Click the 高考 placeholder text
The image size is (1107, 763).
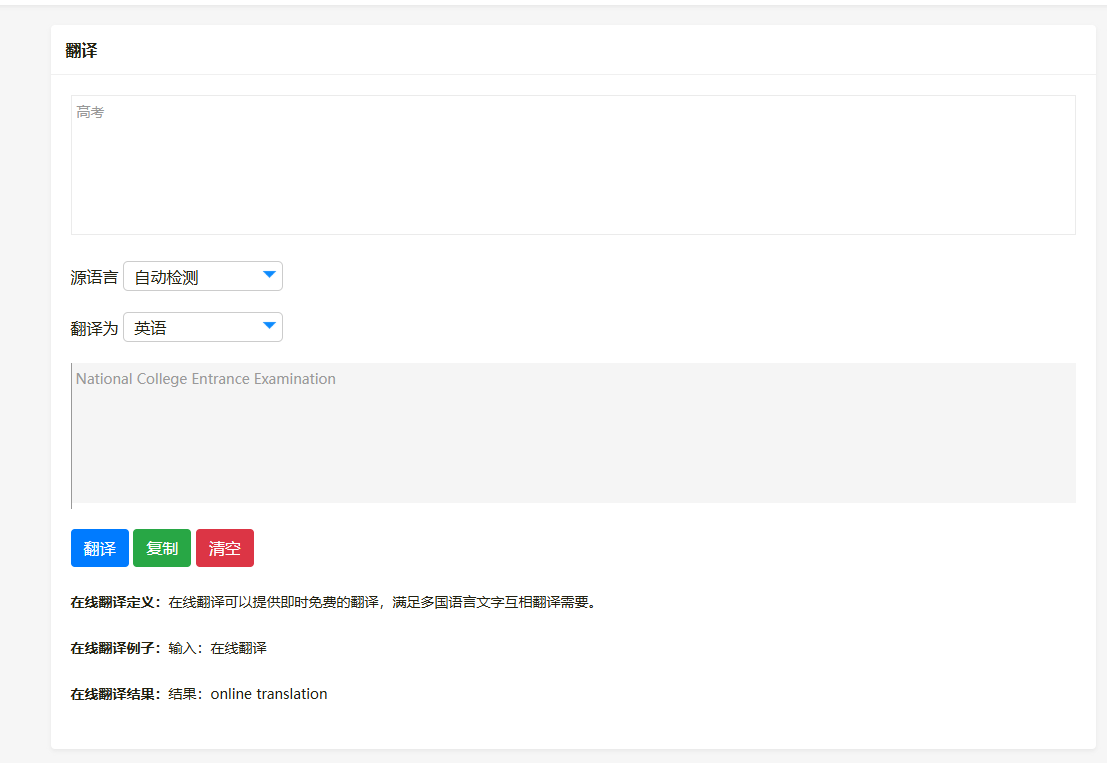[90, 113]
